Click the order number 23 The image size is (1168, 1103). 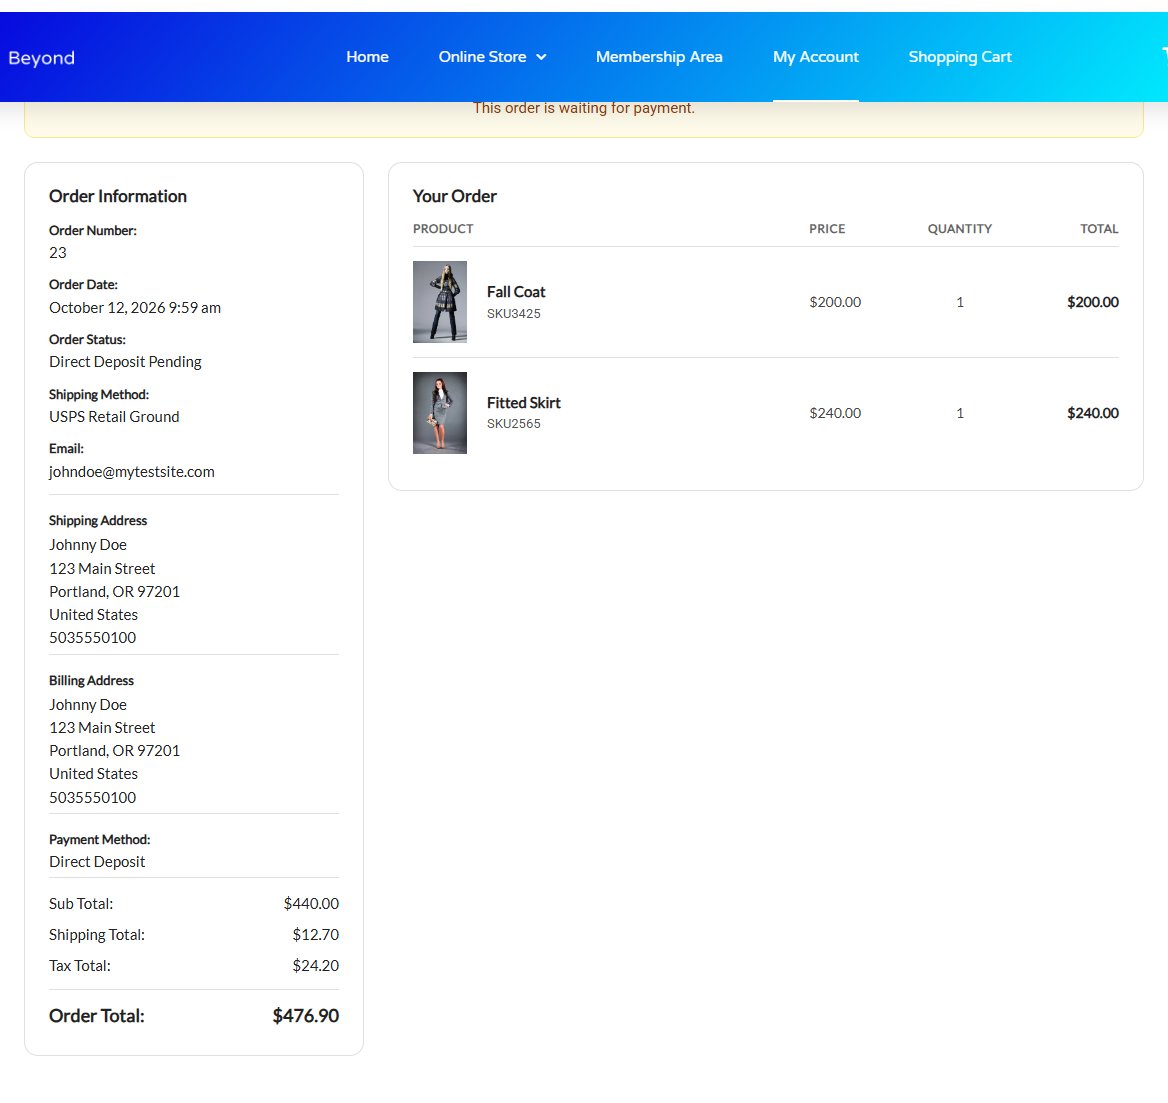[58, 253]
